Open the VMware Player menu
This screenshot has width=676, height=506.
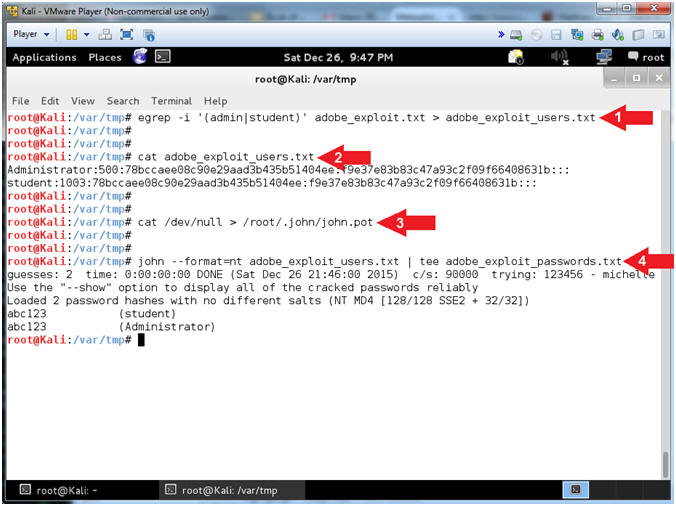point(31,34)
